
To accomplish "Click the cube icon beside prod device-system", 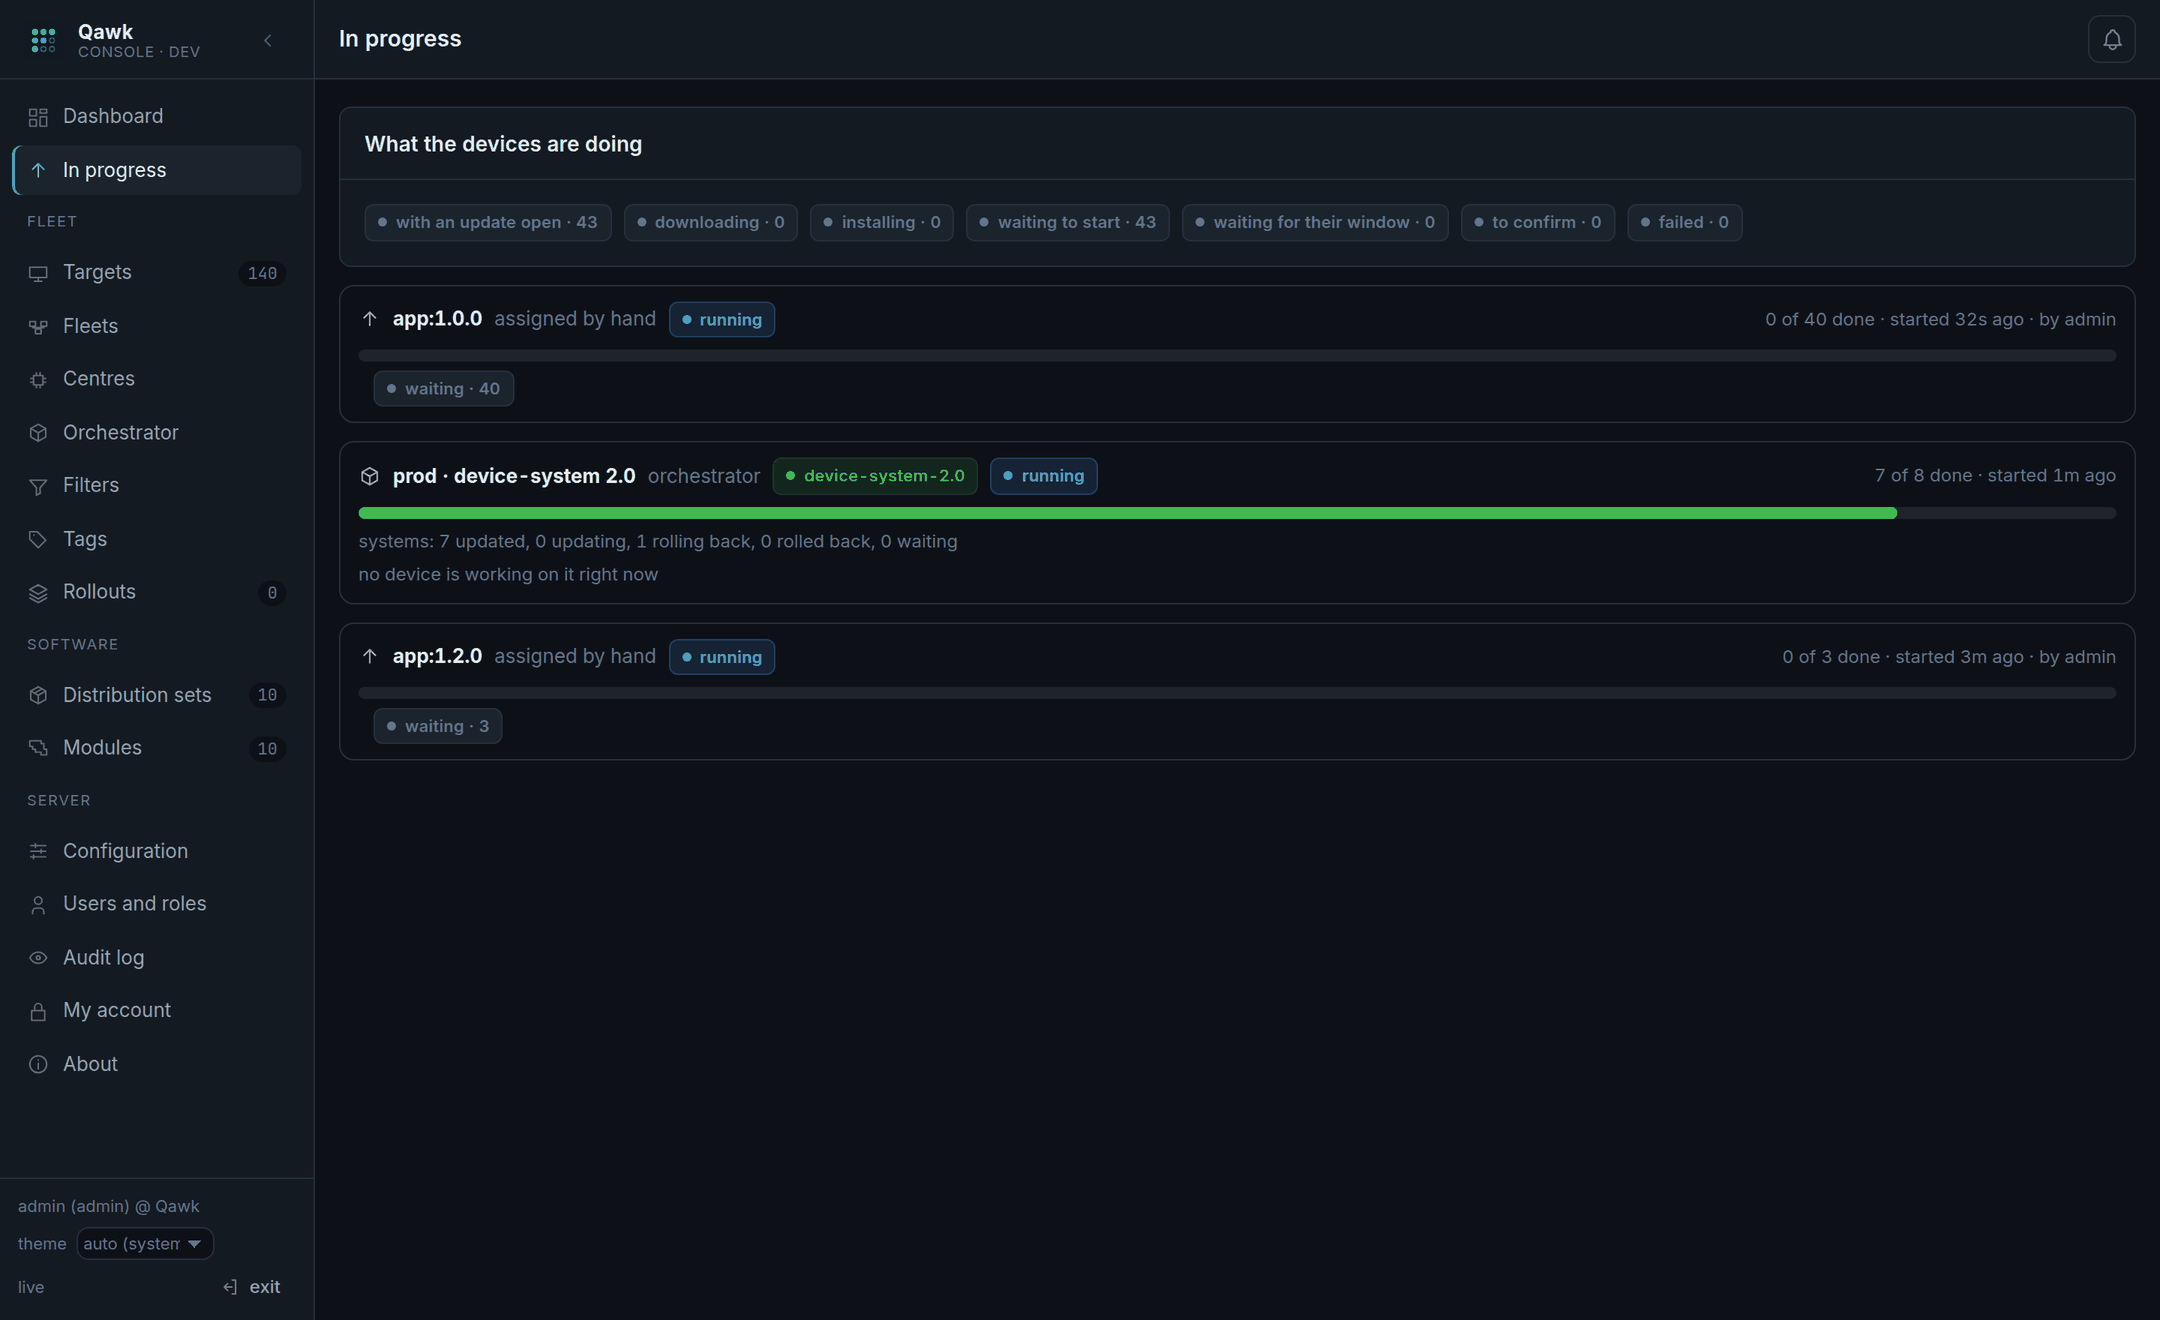I will 369,476.
